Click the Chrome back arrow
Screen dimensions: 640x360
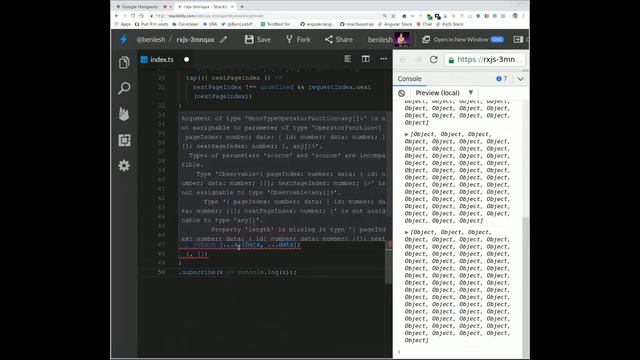[117, 16]
